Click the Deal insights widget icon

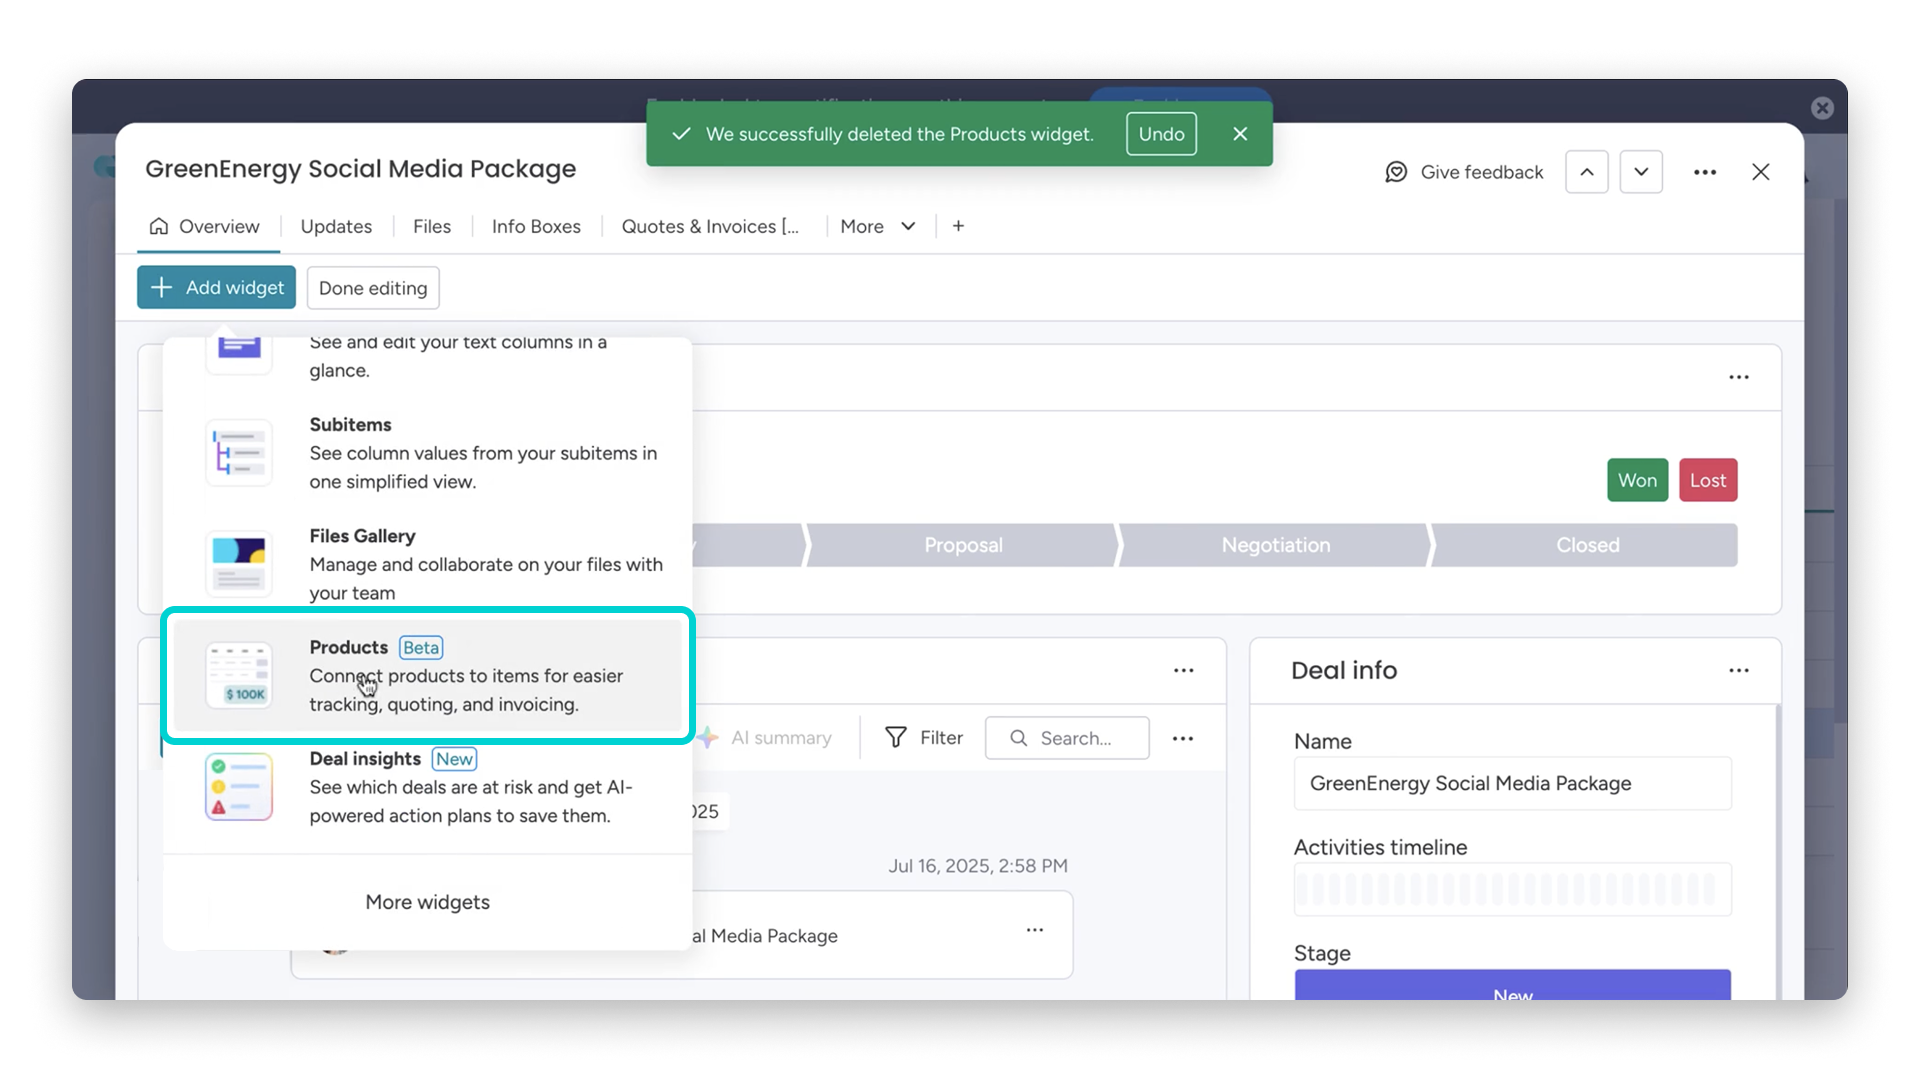[238, 787]
